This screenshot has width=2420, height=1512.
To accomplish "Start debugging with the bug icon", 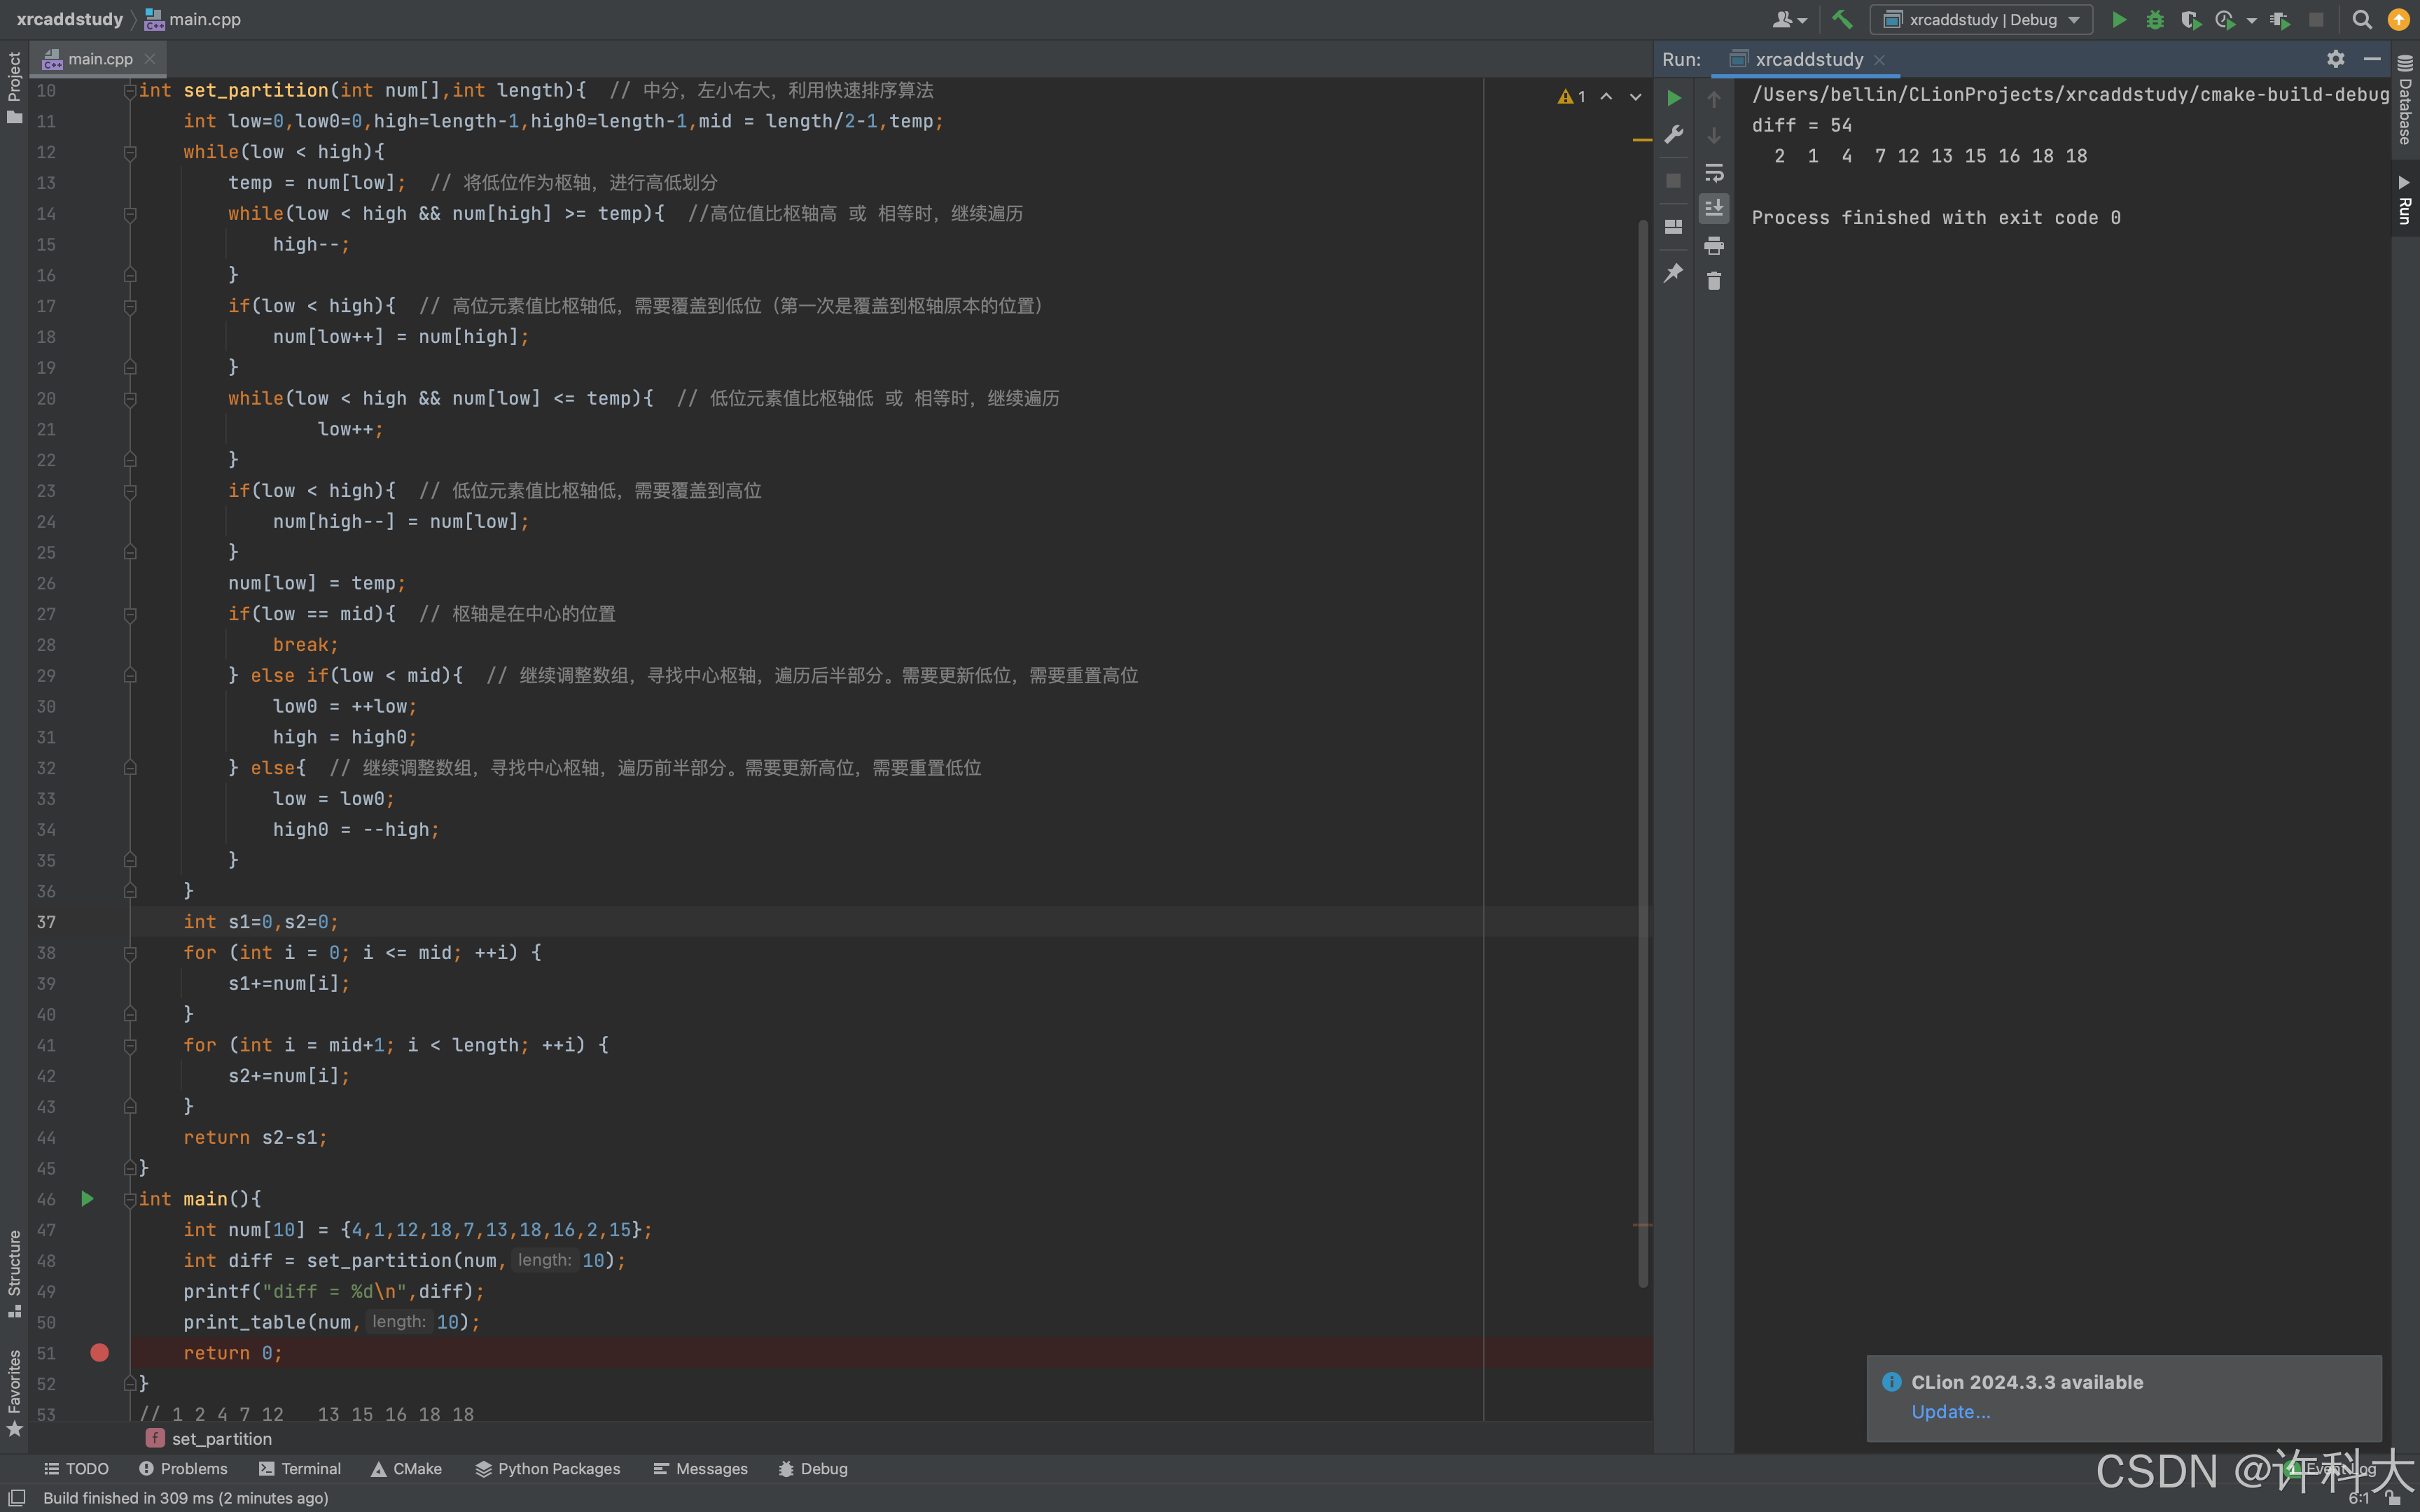I will pyautogui.click(x=2155, y=19).
